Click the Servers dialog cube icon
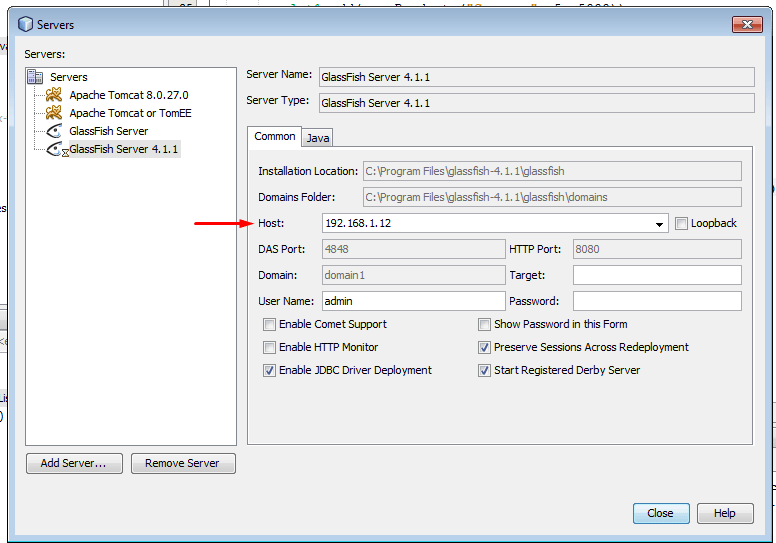 25,24
